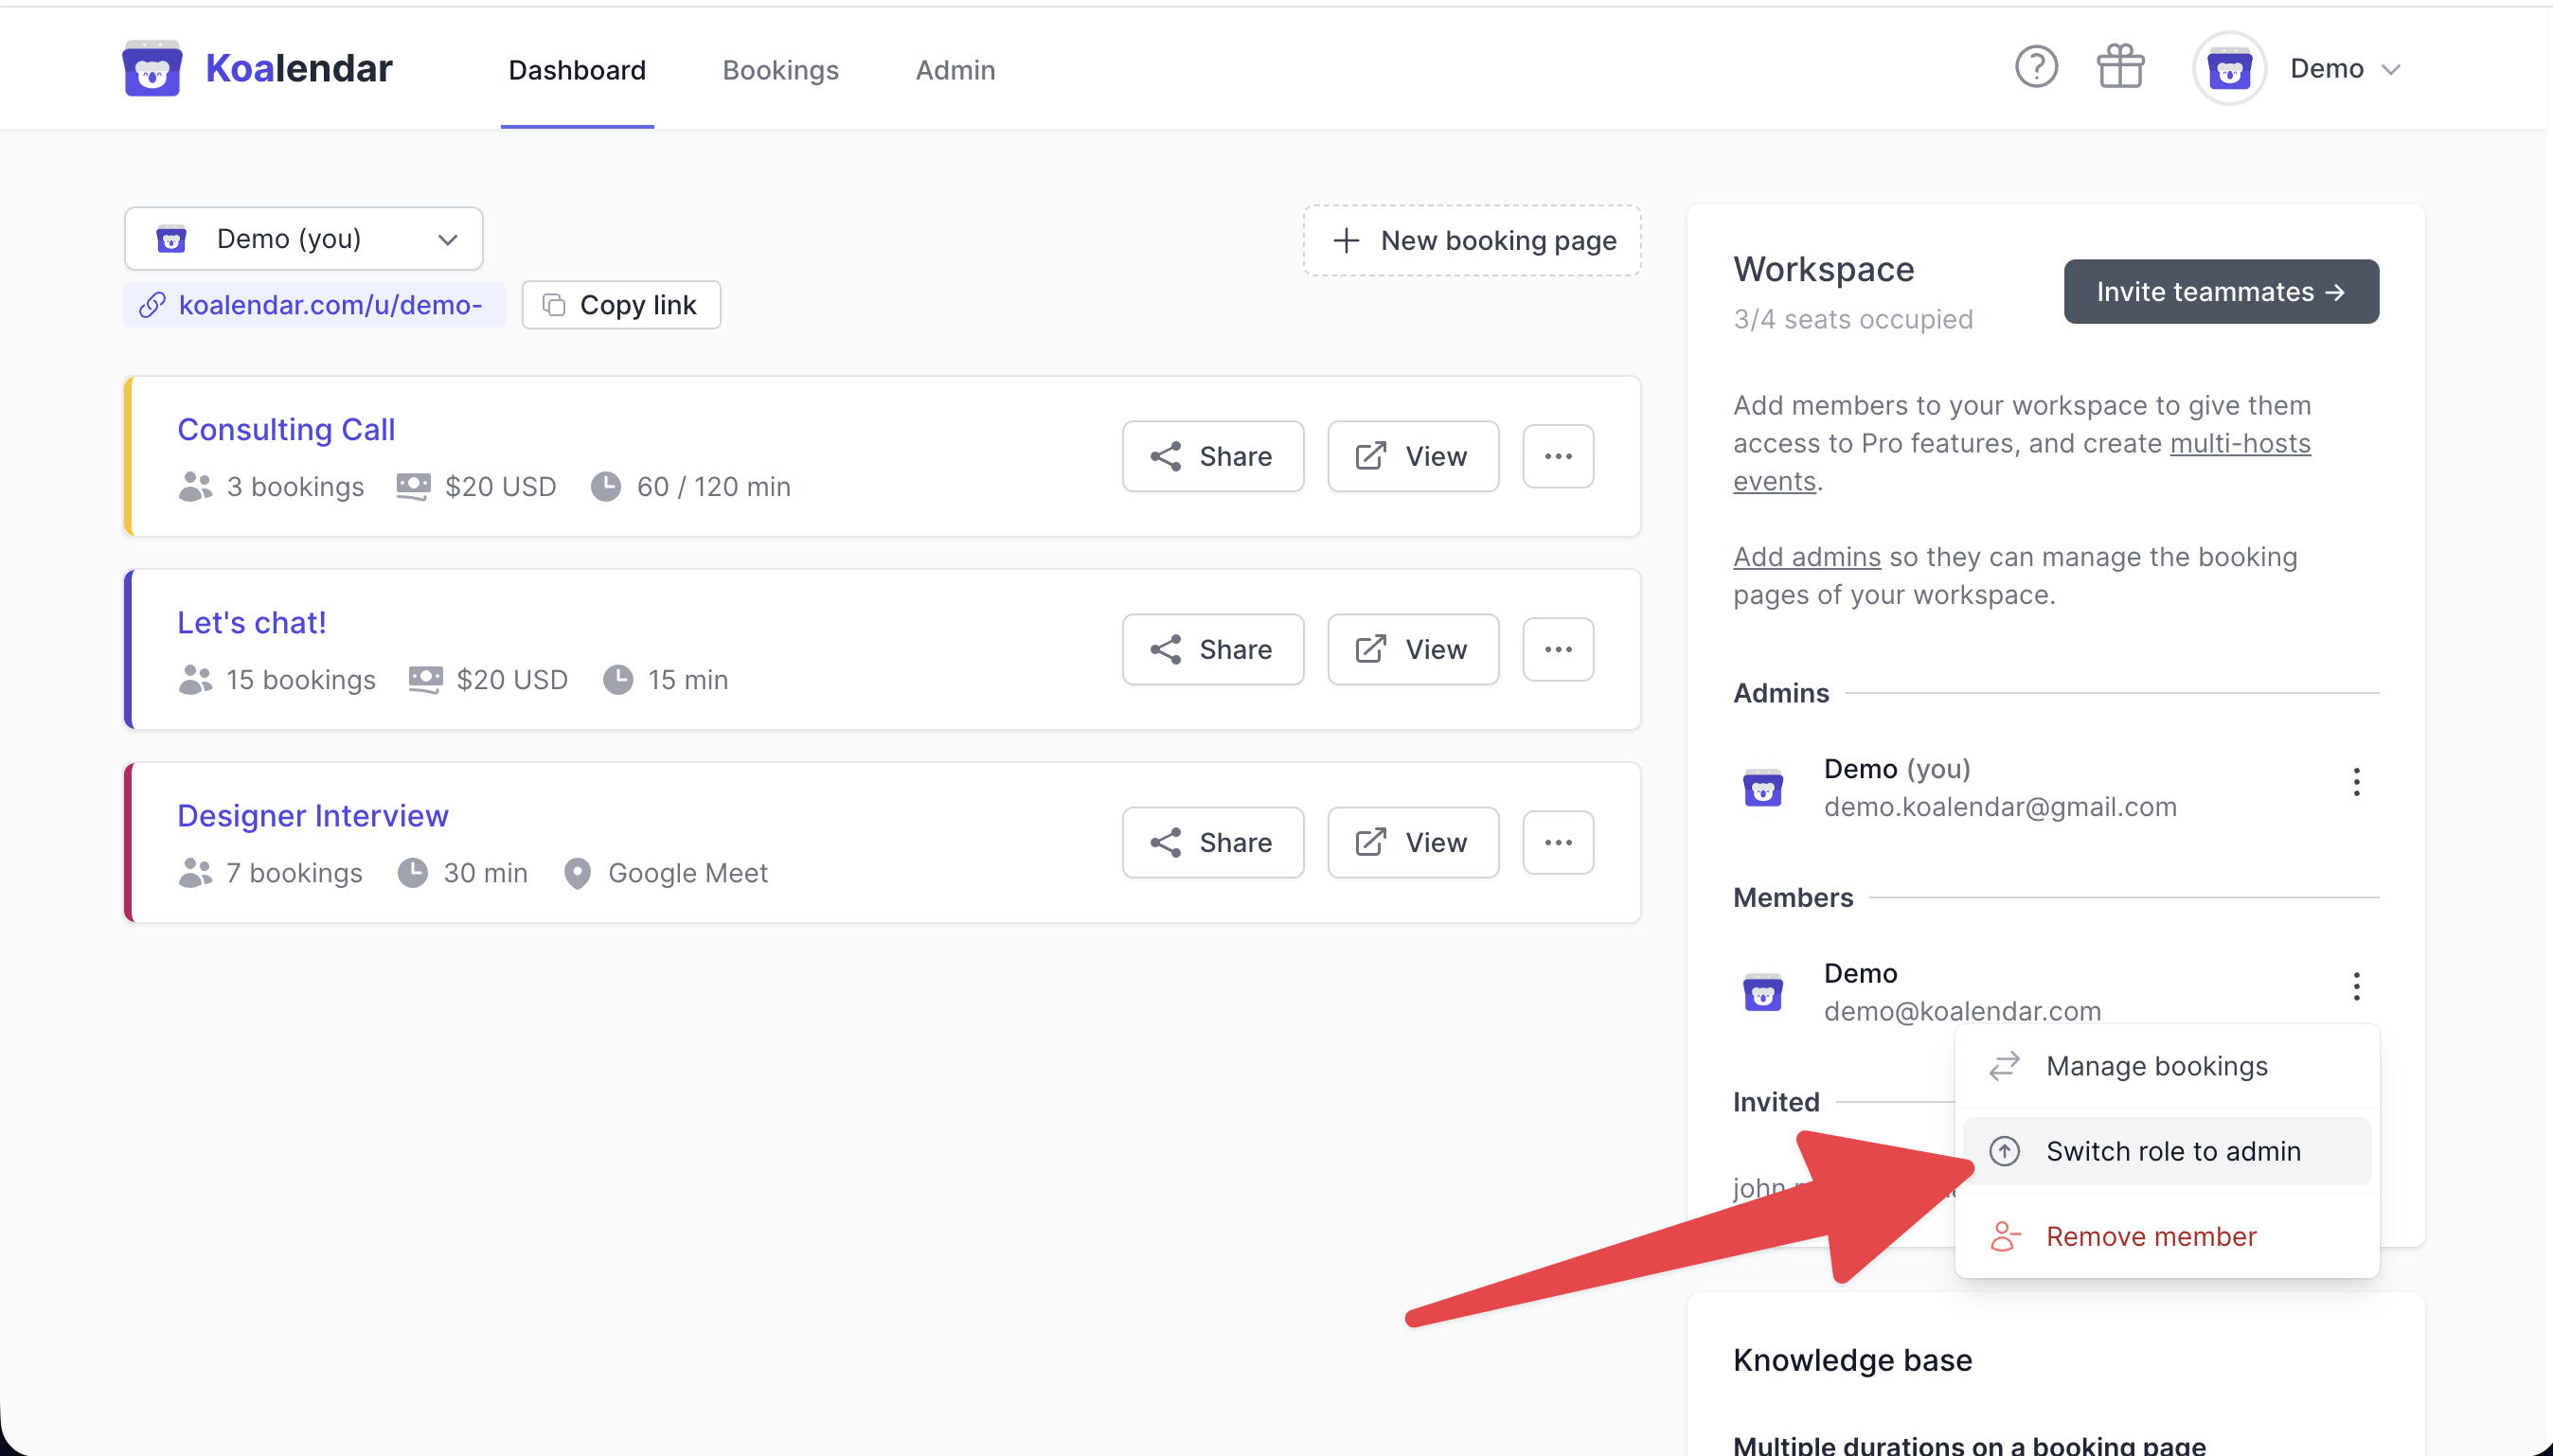2553x1456 pixels.
Task: Select Manage bookings menu entry
Action: click(x=2156, y=1066)
